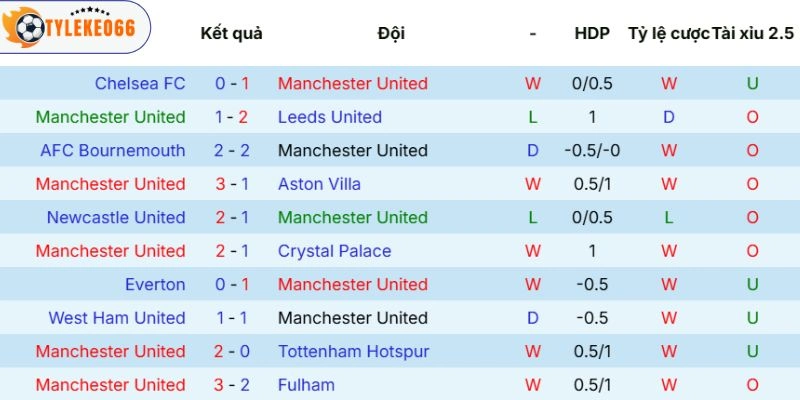Select AFC Bournemouth in the results table
The height and width of the screenshot is (400, 800).
[x=112, y=151]
